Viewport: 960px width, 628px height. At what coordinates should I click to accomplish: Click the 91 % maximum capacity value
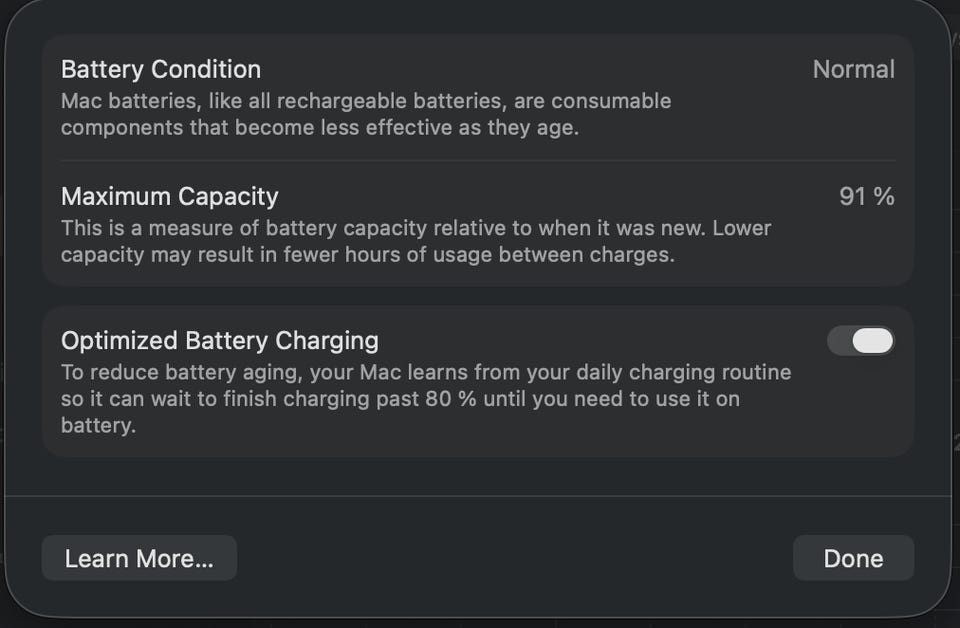point(866,196)
